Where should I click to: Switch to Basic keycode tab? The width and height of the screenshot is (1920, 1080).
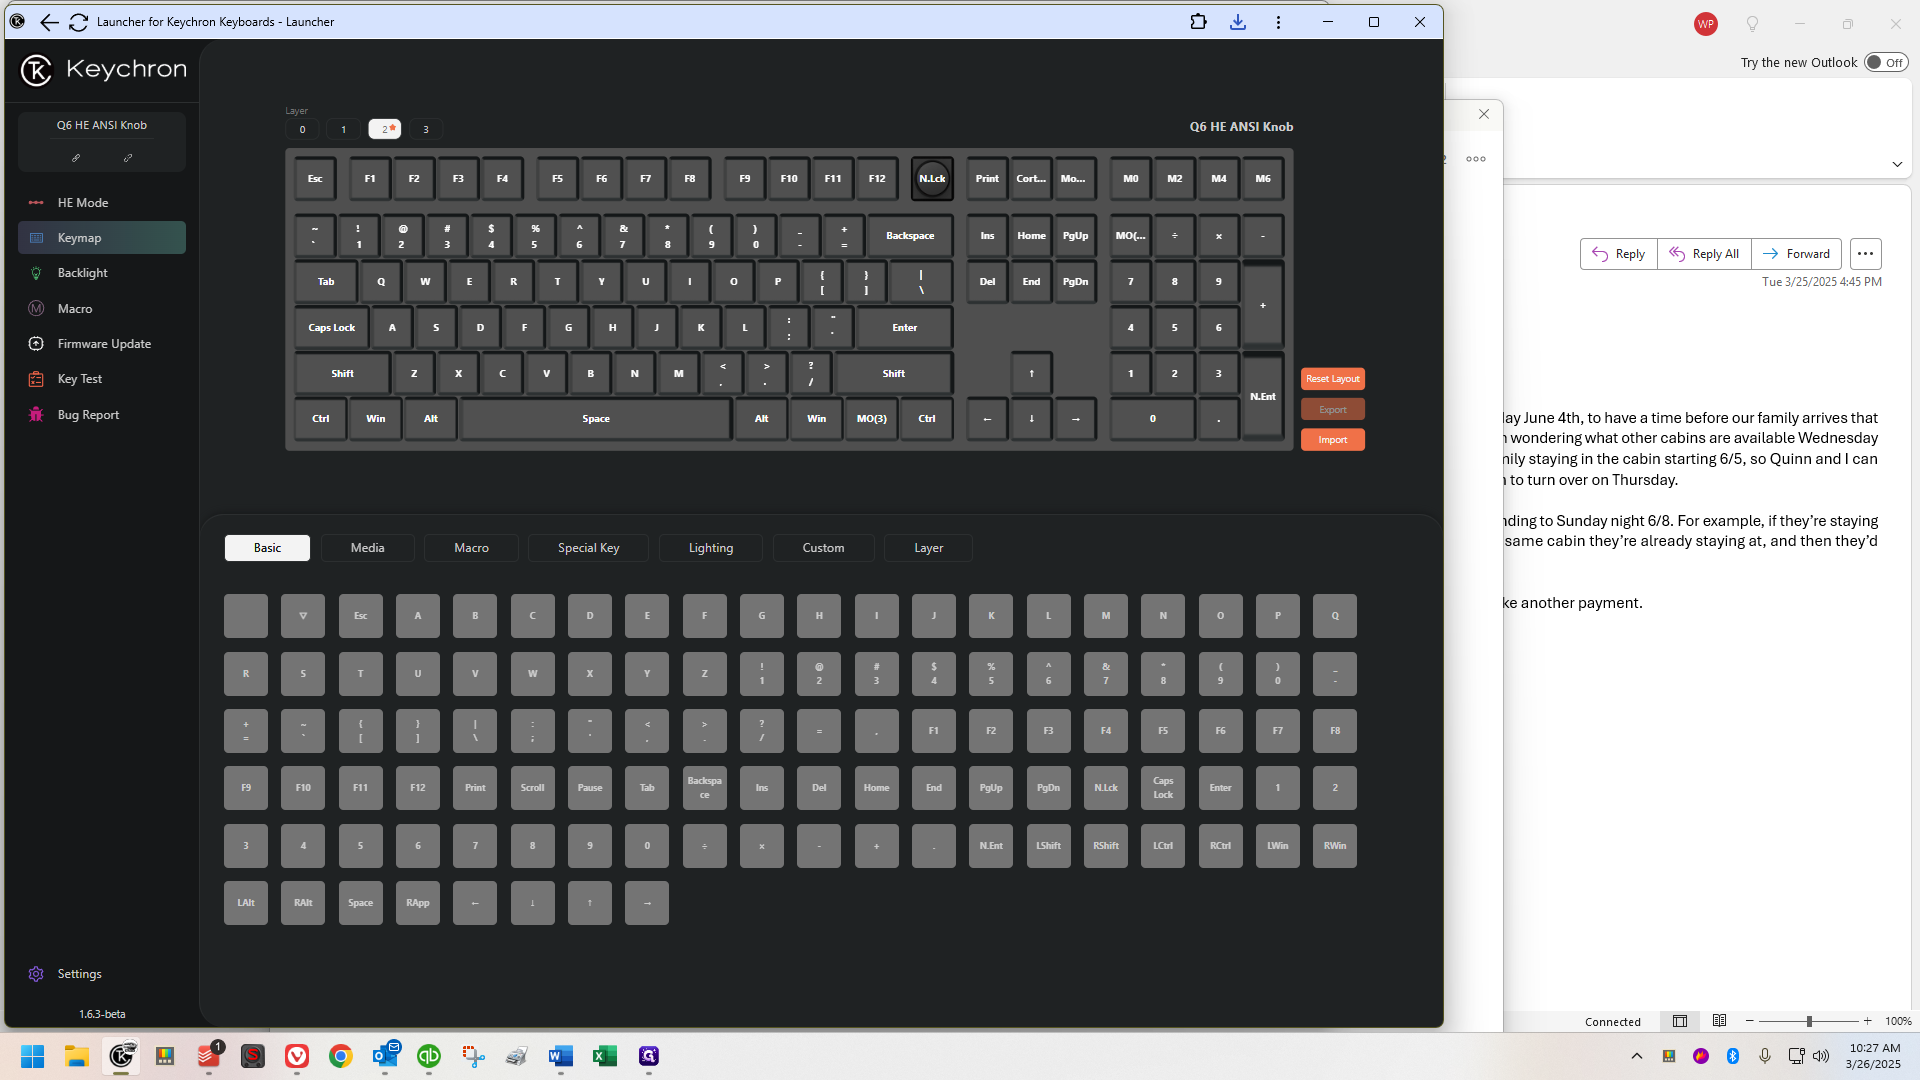tap(267, 548)
